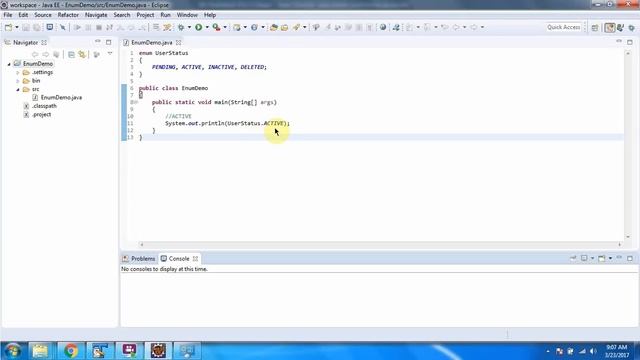Screen dimensions: 640x360
Task: Click Collapse All icon in Navigator toolbar
Action: click(71, 54)
